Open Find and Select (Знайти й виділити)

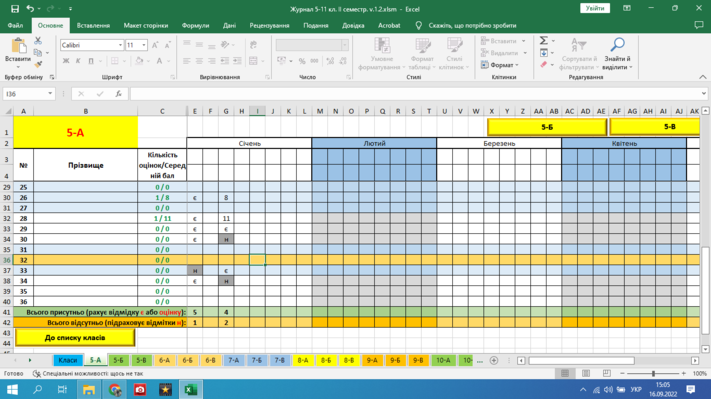pos(617,54)
